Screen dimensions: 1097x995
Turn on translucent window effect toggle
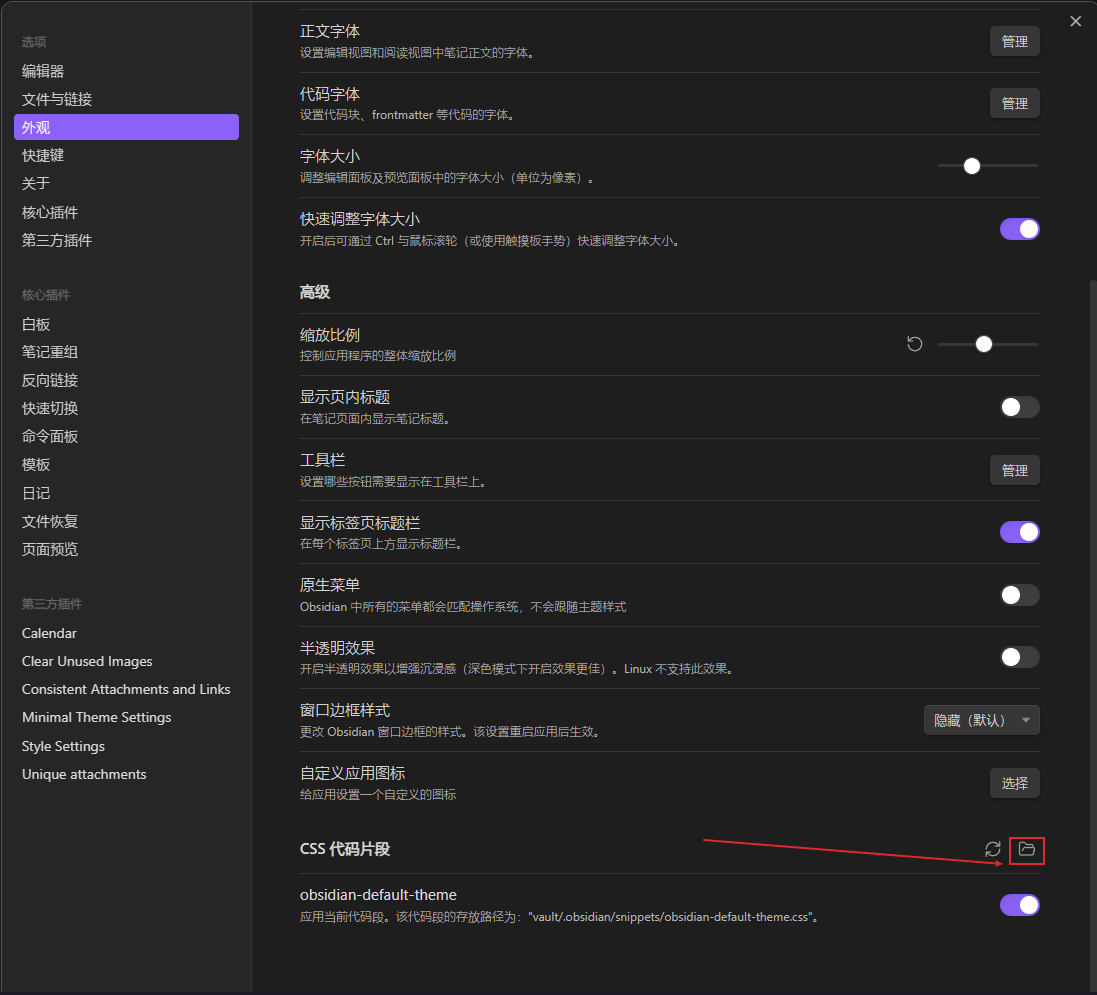(1019, 657)
